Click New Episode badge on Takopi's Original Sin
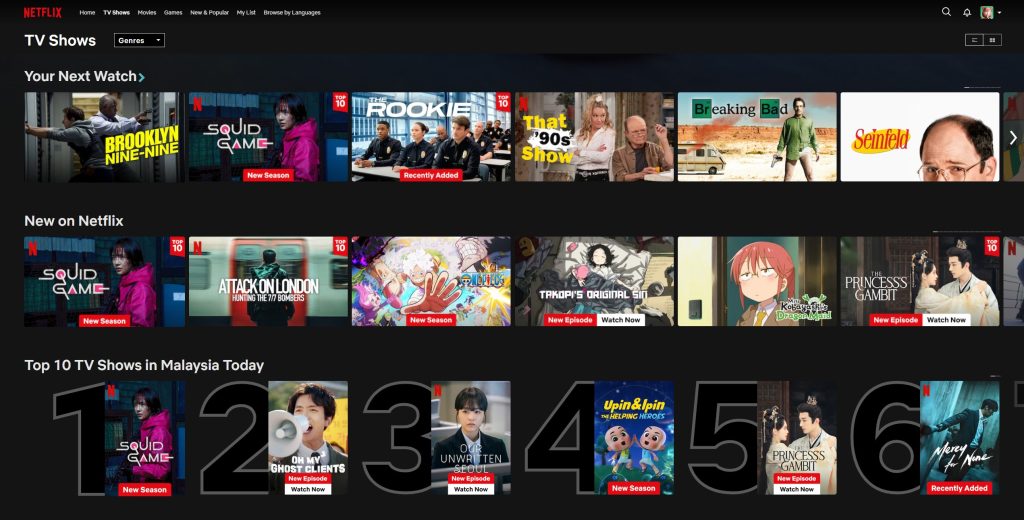1024x520 pixels. click(x=570, y=320)
